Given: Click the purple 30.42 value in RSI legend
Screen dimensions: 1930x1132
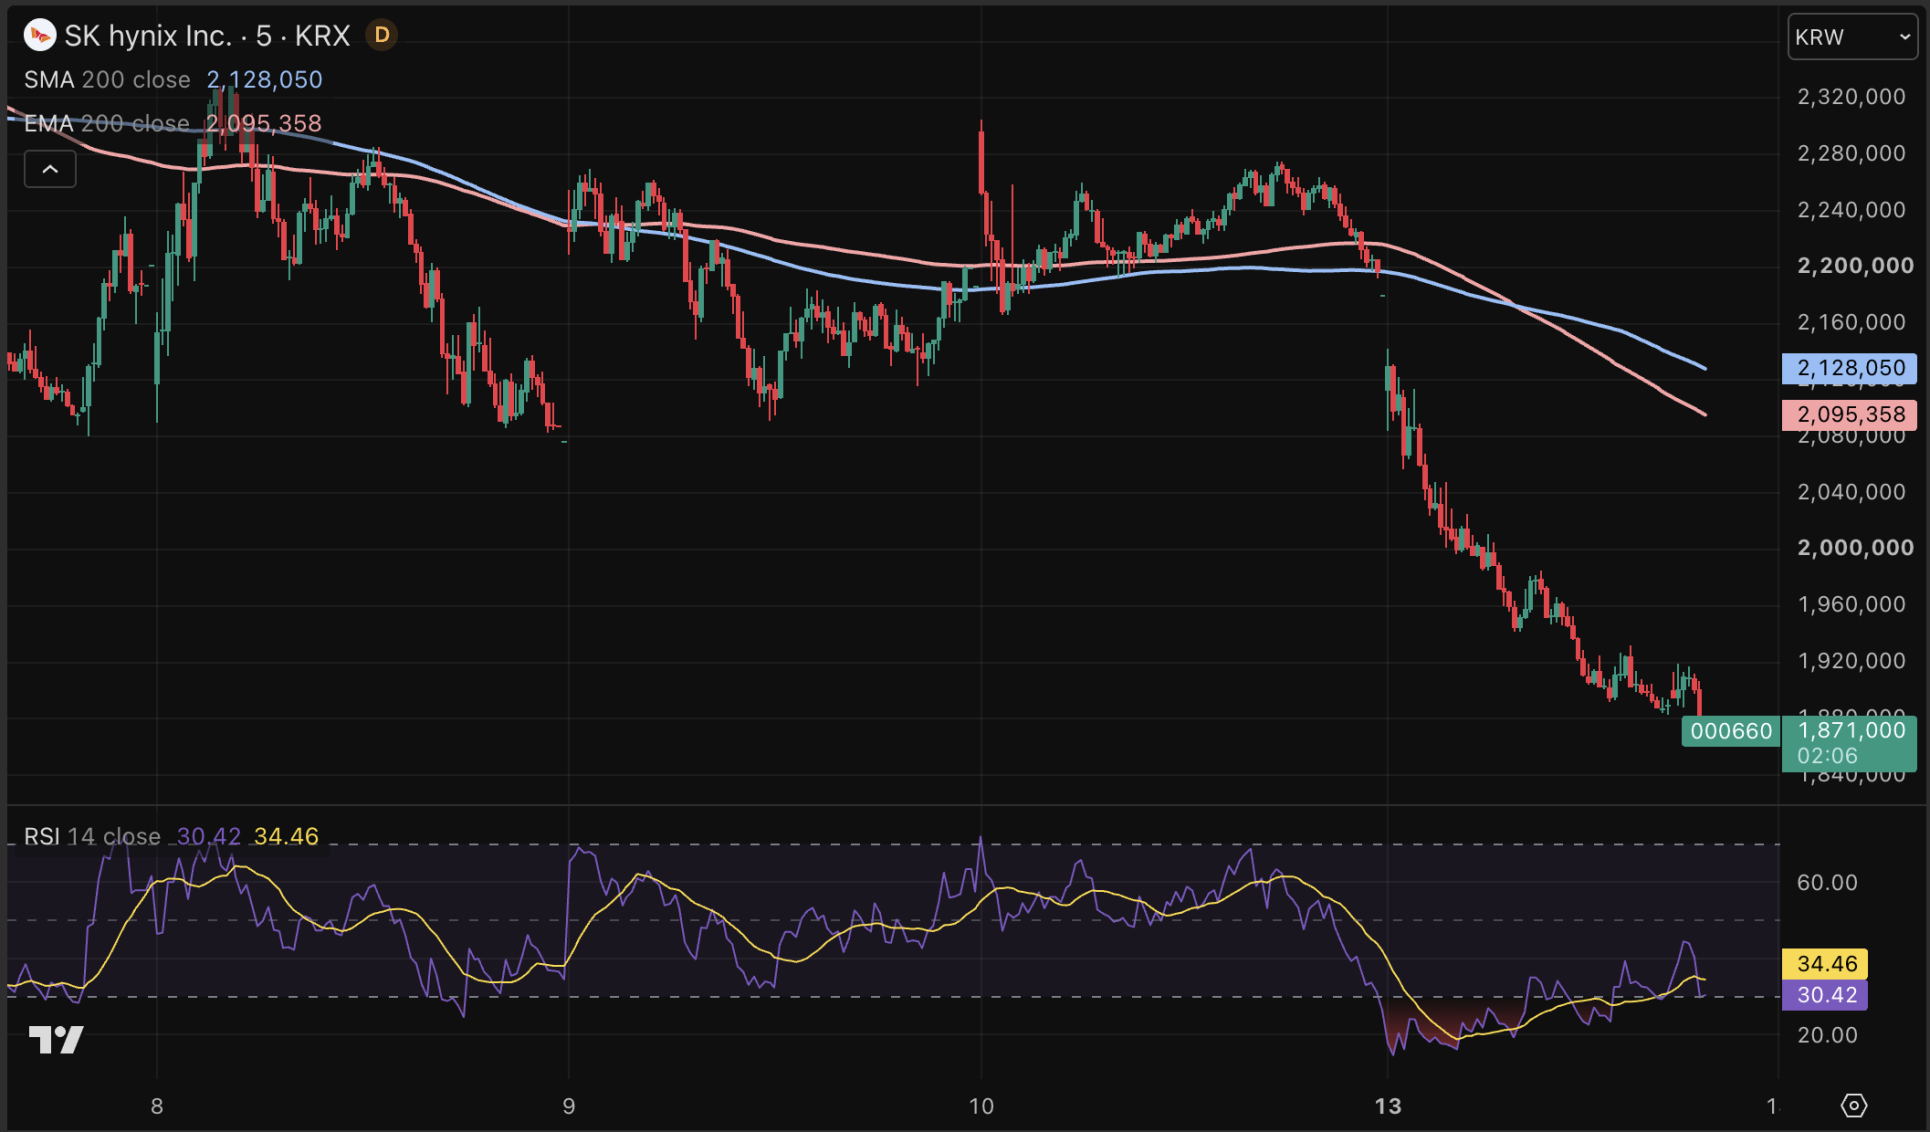Looking at the screenshot, I should [209, 836].
